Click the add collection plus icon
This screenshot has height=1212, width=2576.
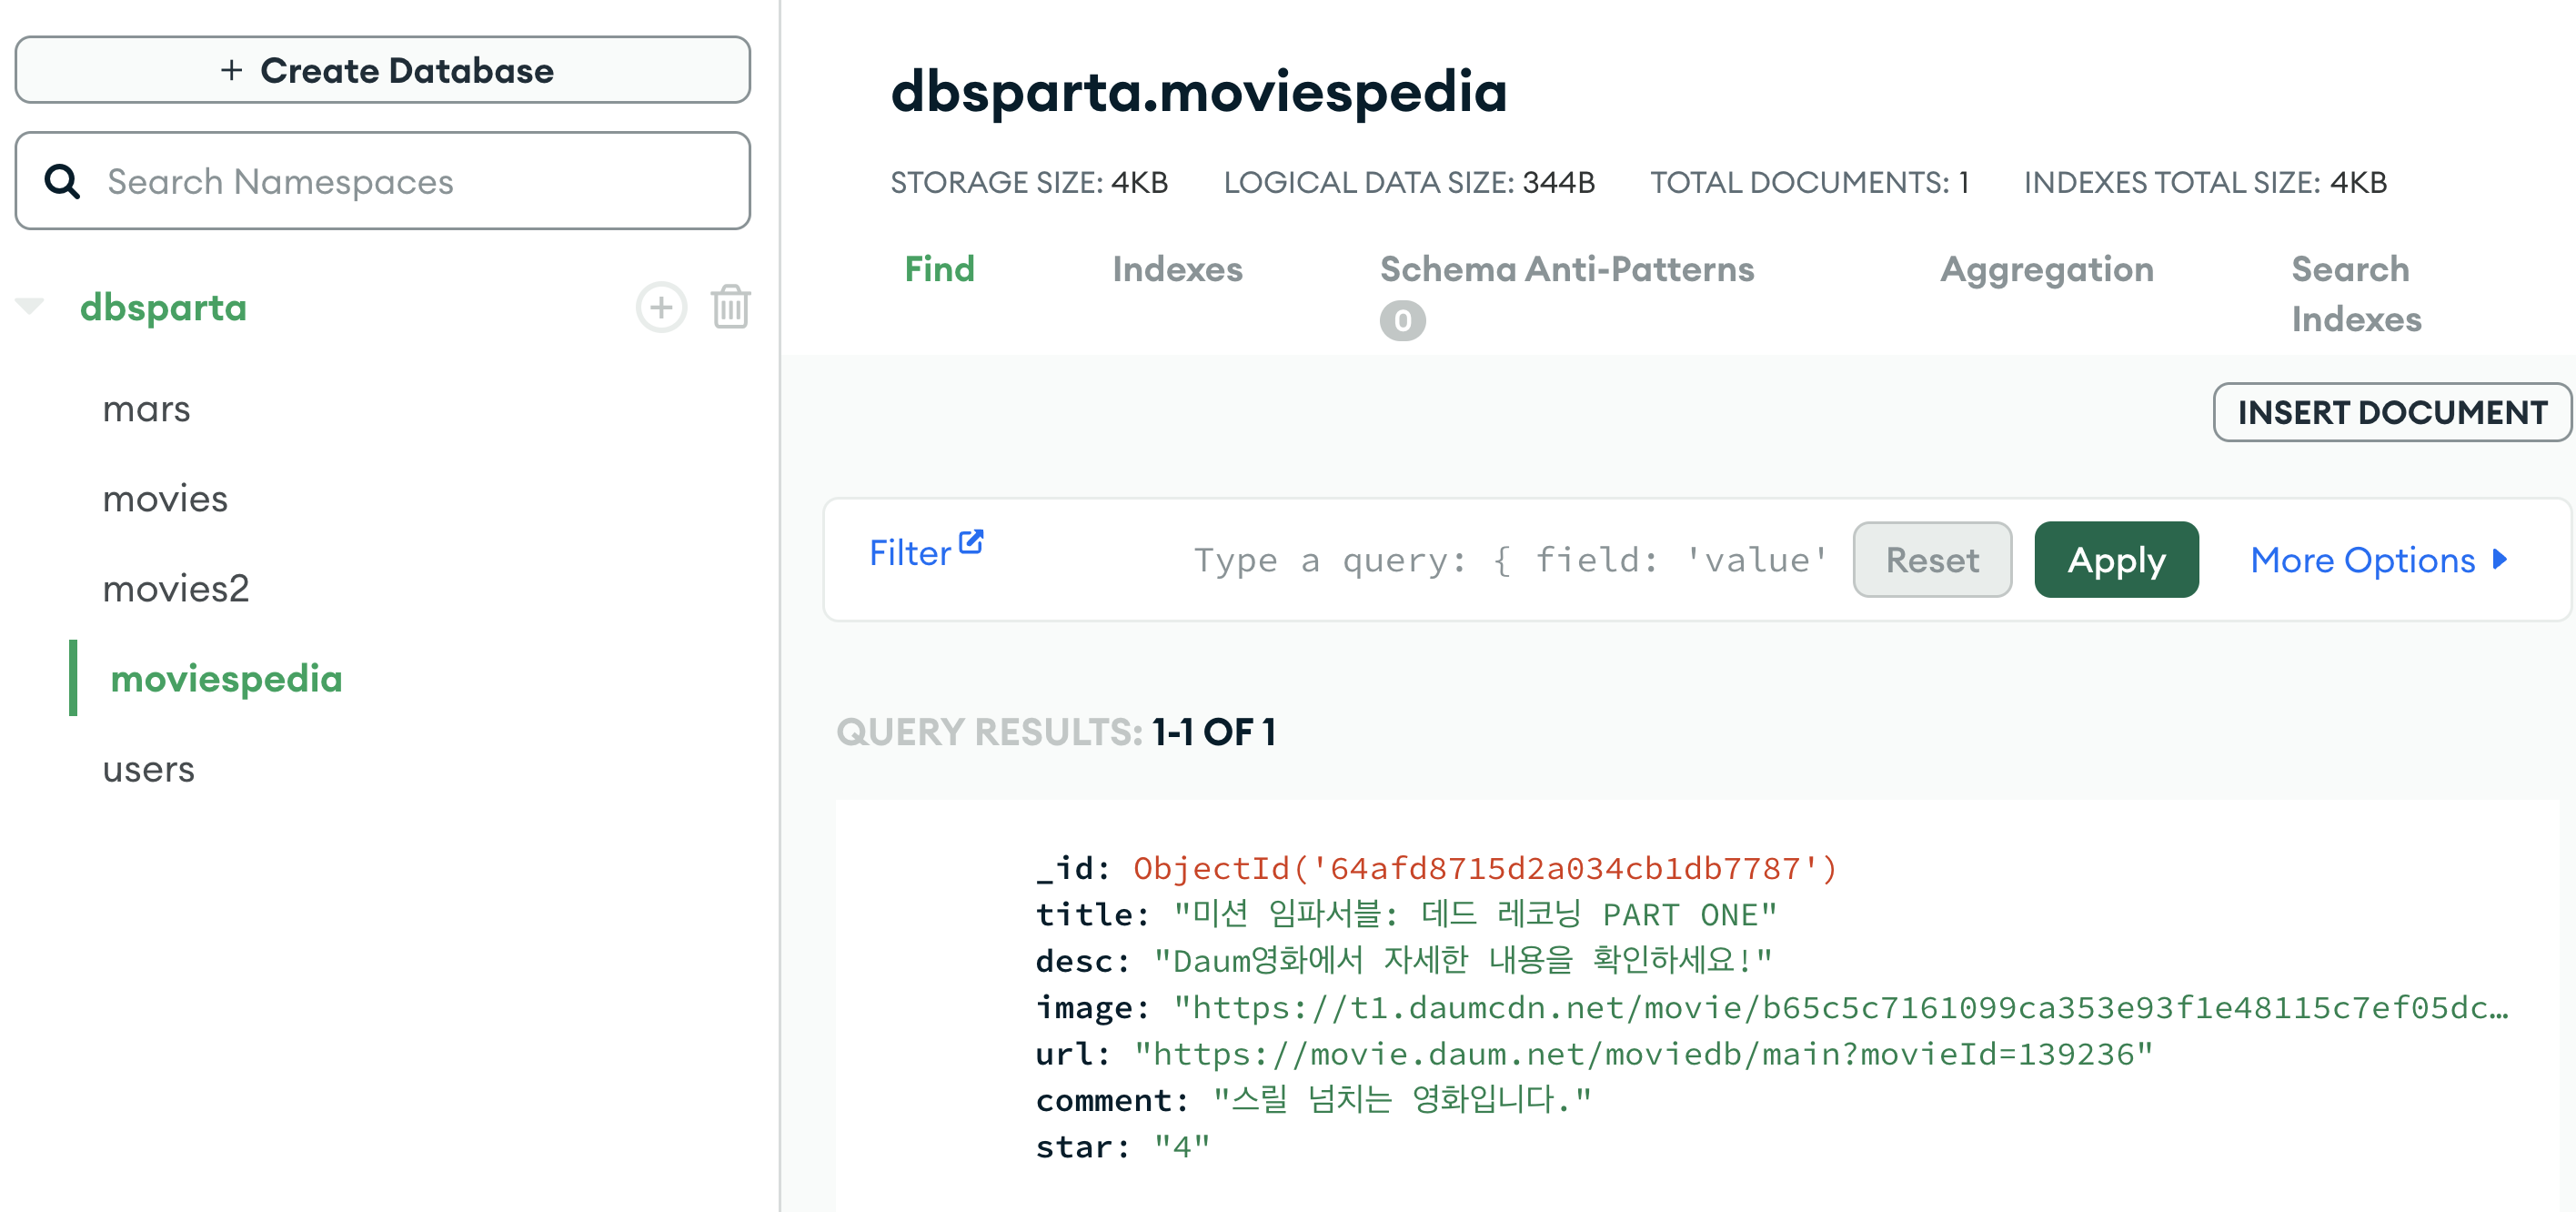[x=661, y=307]
